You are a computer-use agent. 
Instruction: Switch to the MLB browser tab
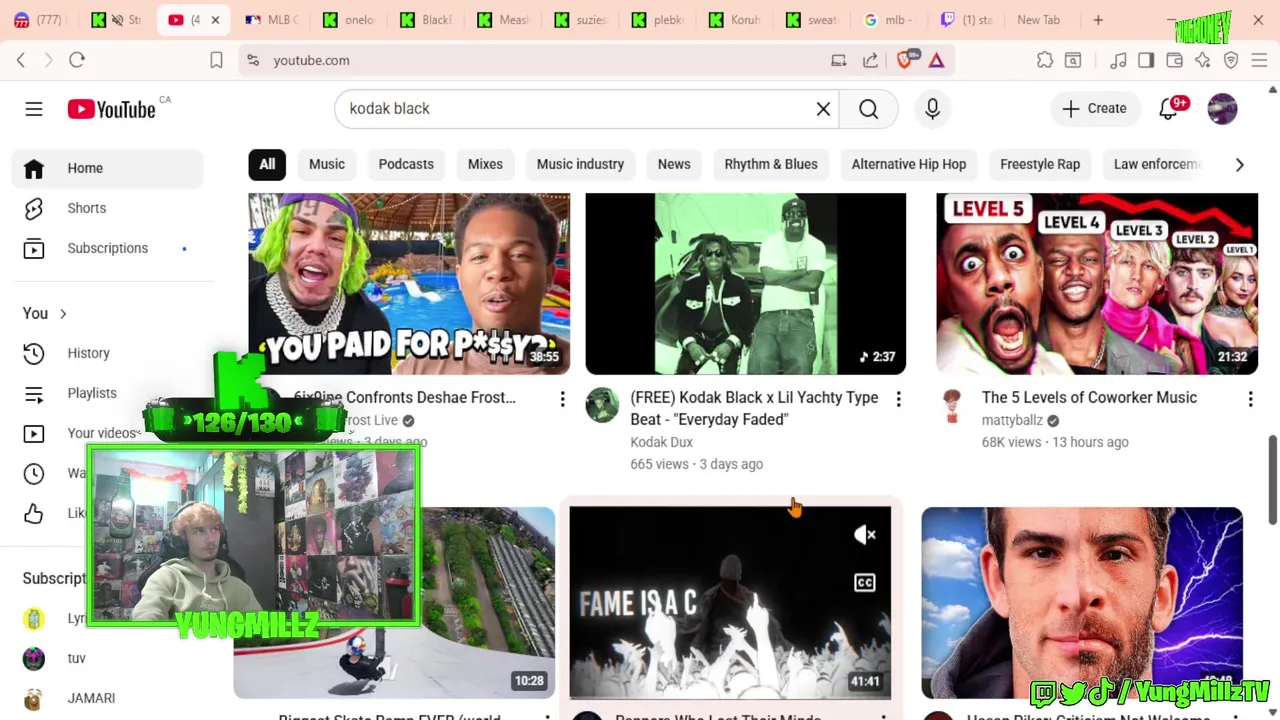(272, 20)
